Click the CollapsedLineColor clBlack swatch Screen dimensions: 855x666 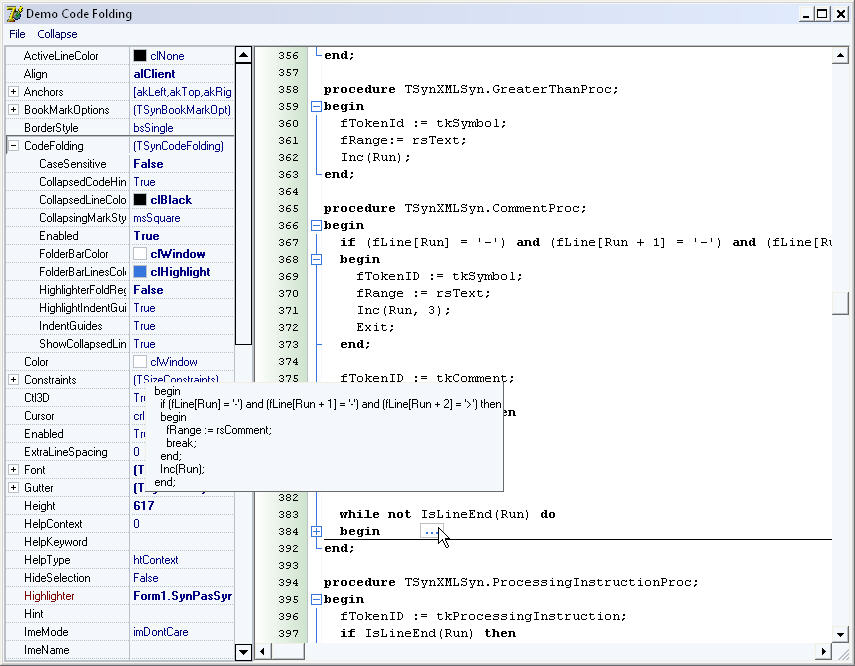coord(140,200)
